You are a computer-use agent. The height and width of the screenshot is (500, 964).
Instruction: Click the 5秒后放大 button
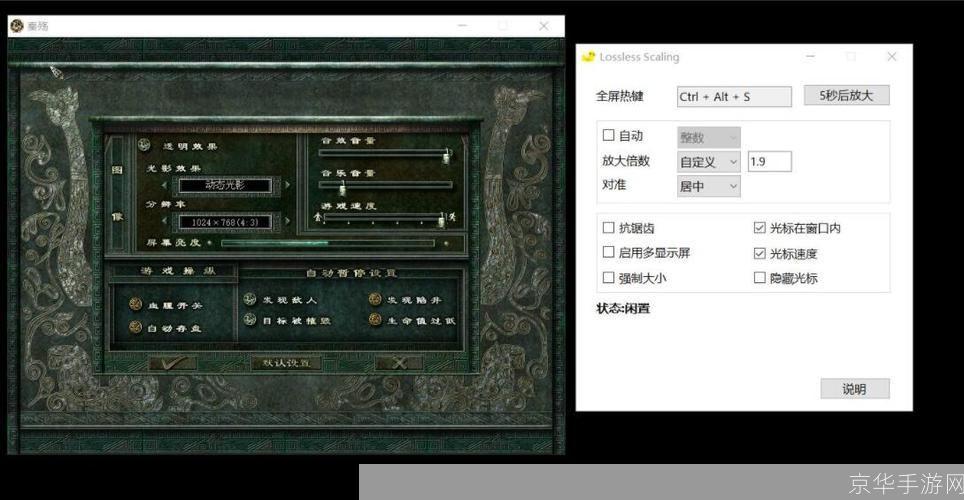pyautogui.click(x=847, y=95)
